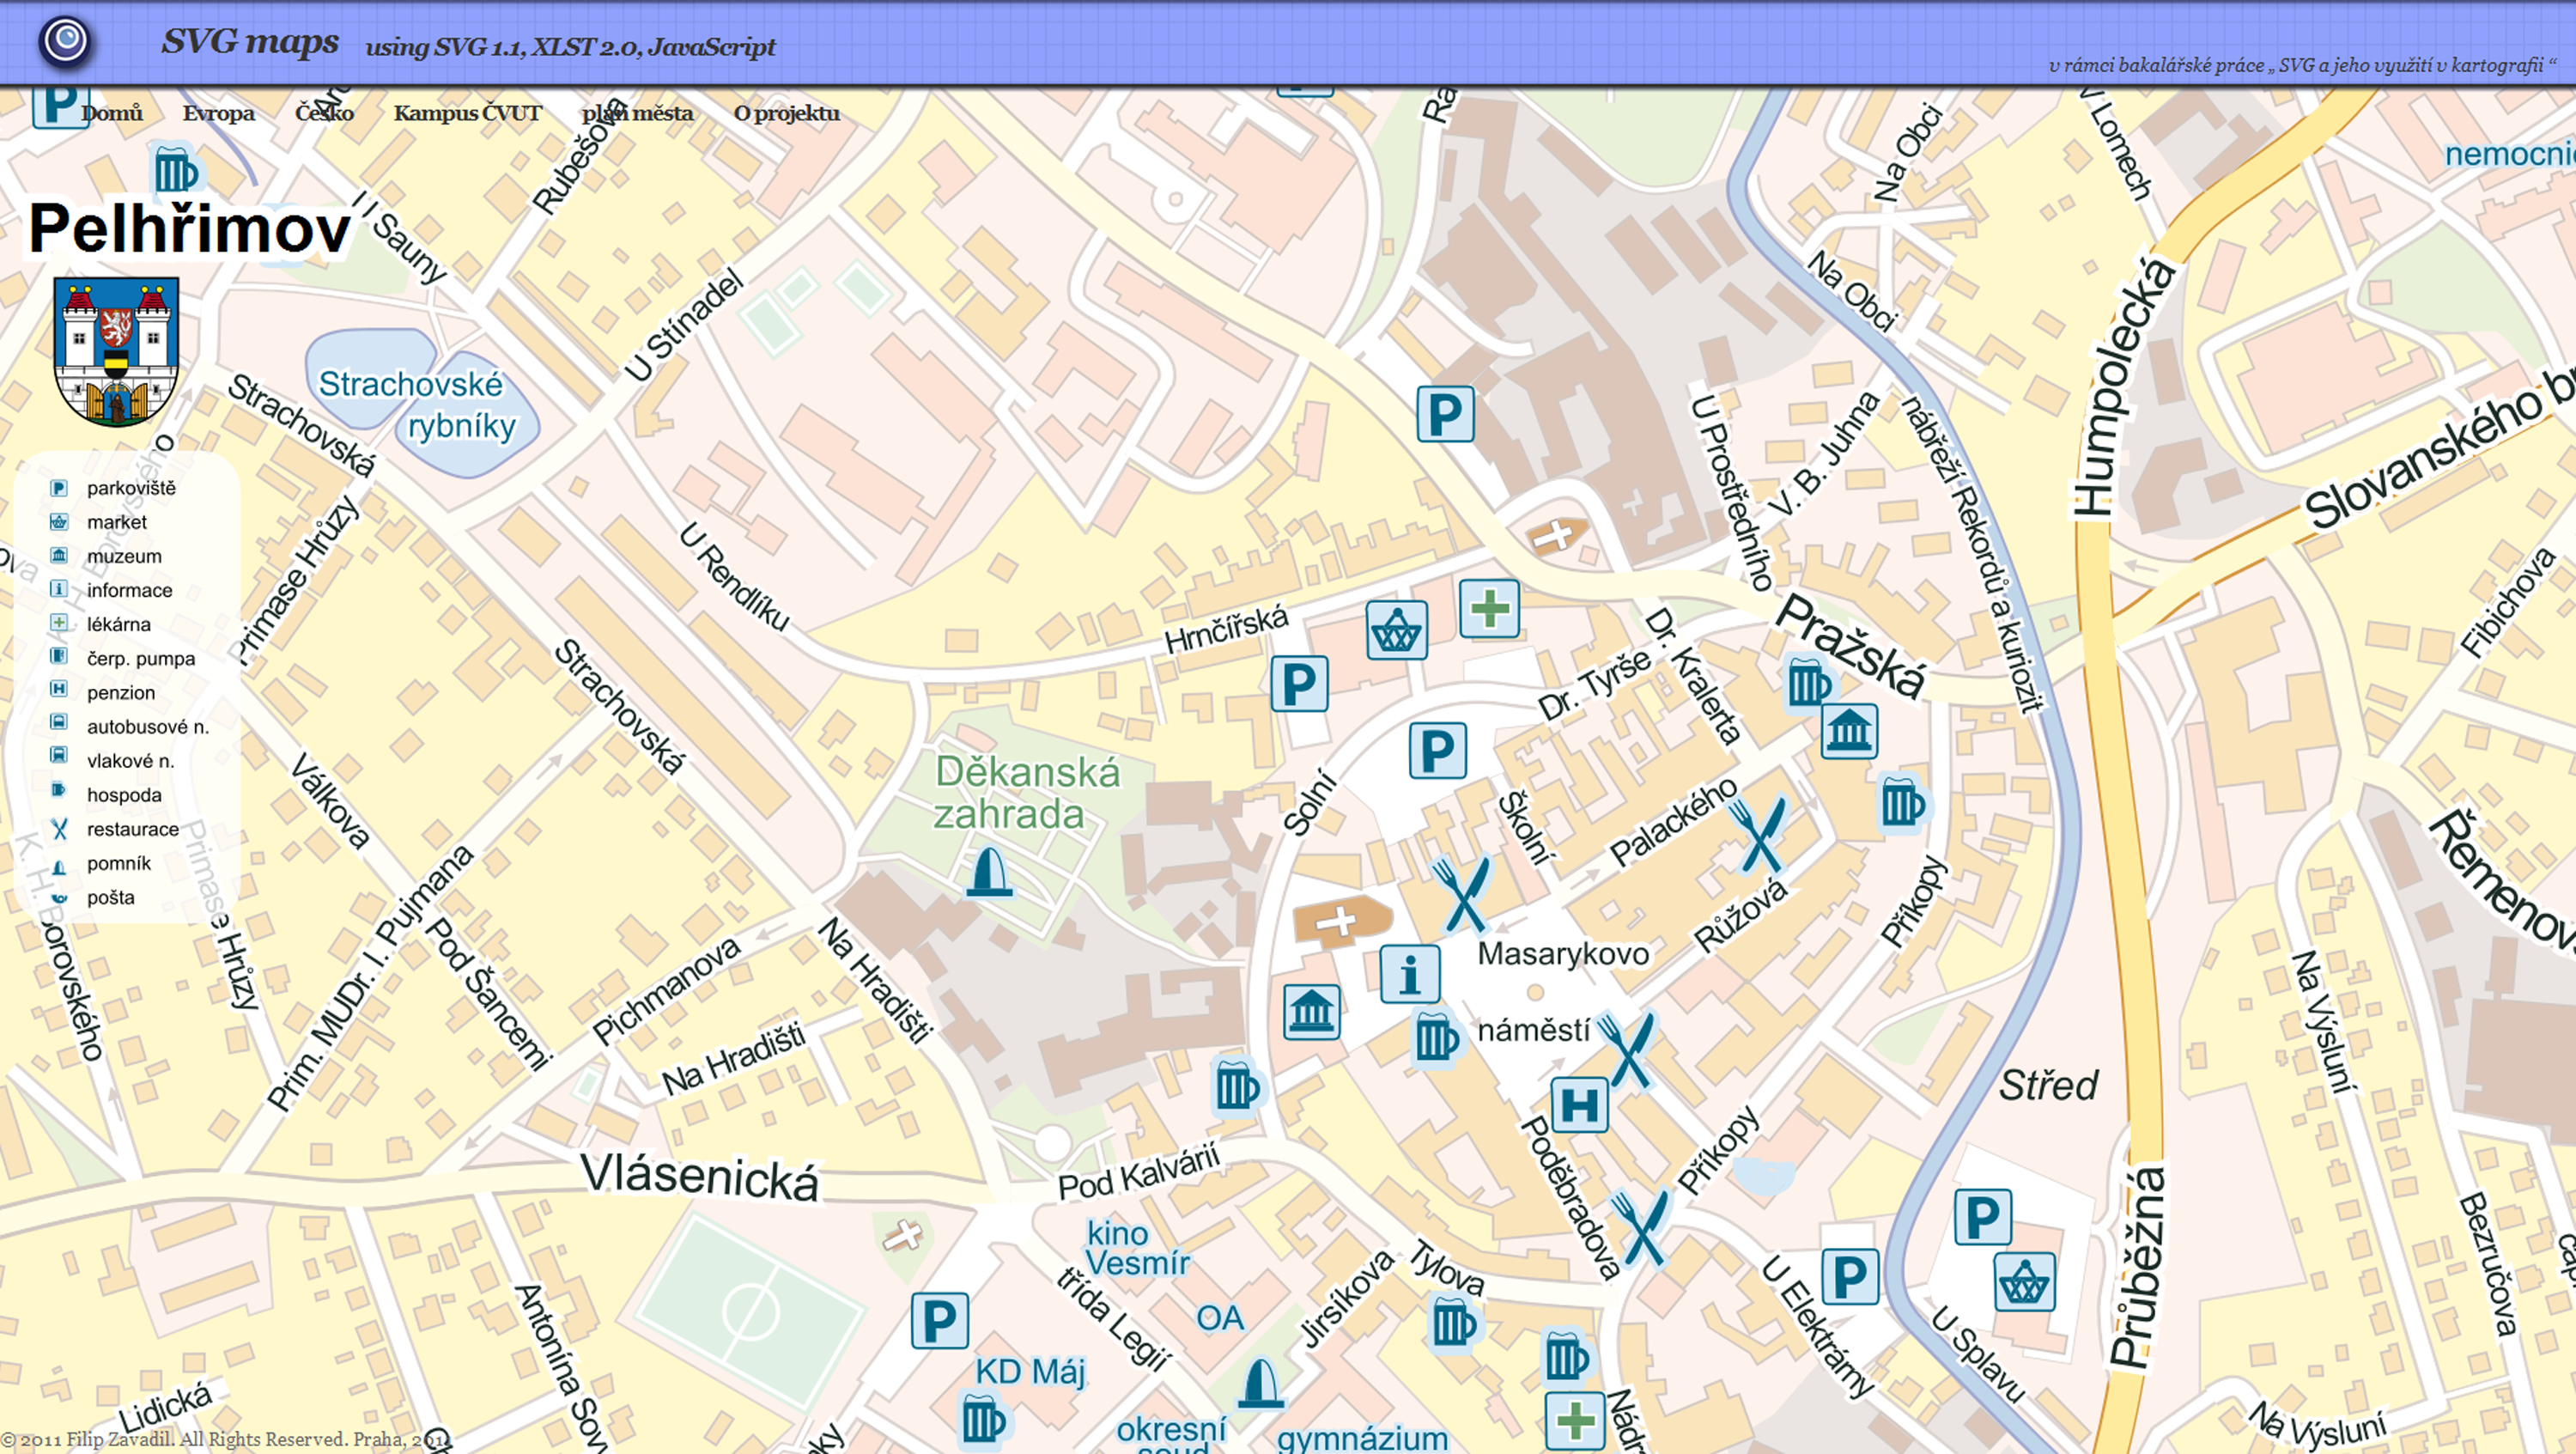Click the monument icon near gymnázium
This screenshot has width=2576, height=1454.
tap(1260, 1383)
